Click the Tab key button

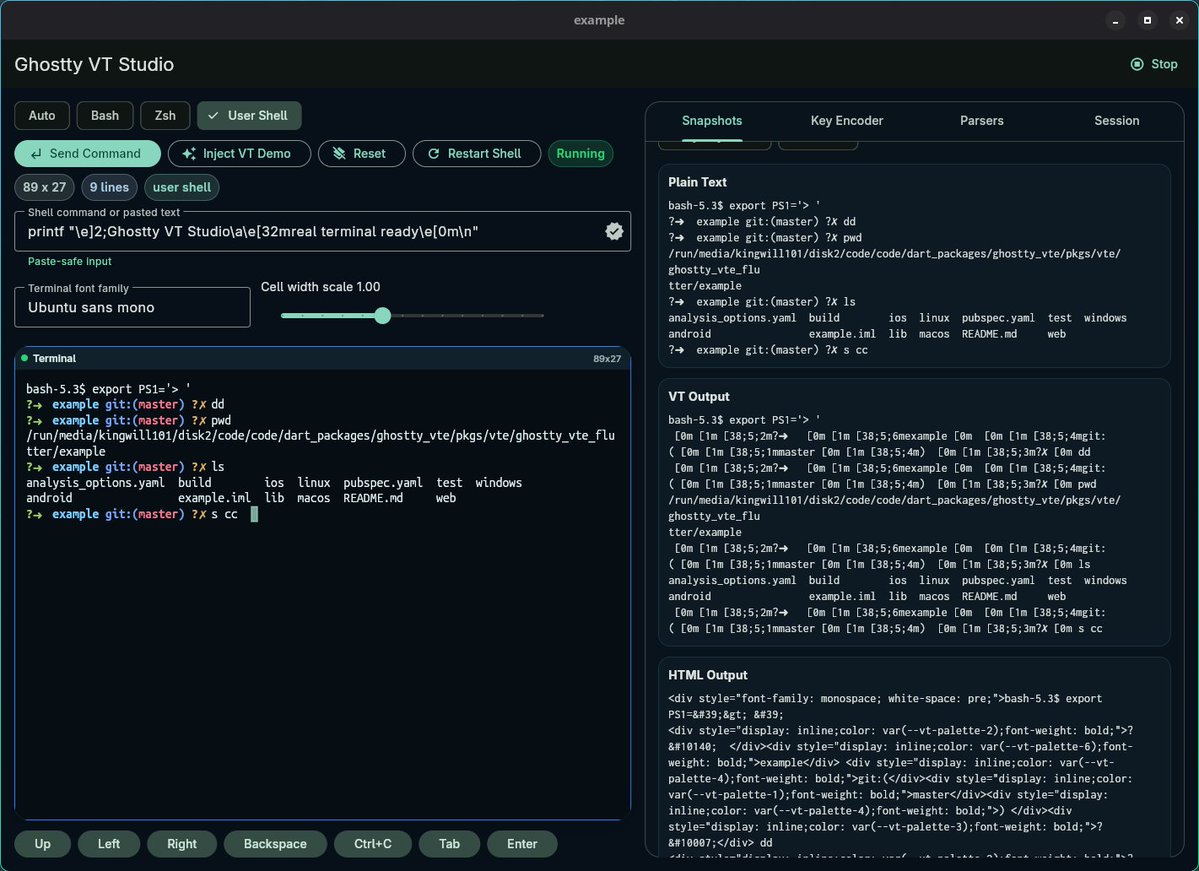(x=450, y=843)
